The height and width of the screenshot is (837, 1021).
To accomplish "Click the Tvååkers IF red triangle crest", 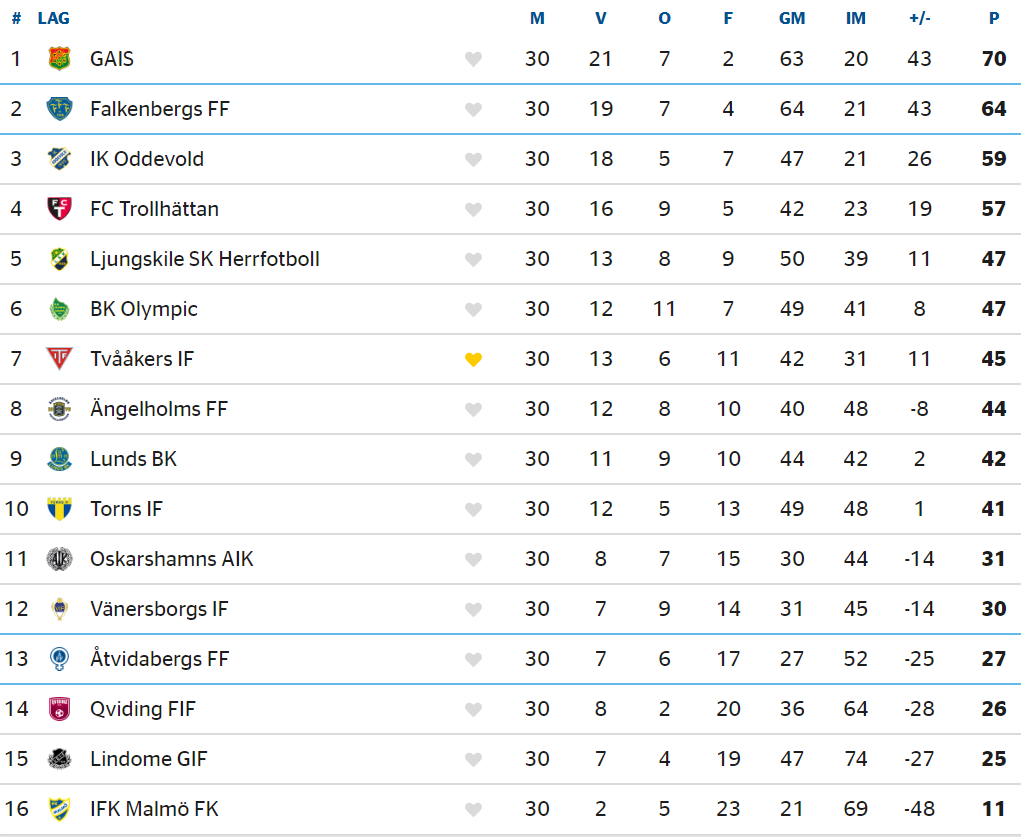I will [x=59, y=358].
